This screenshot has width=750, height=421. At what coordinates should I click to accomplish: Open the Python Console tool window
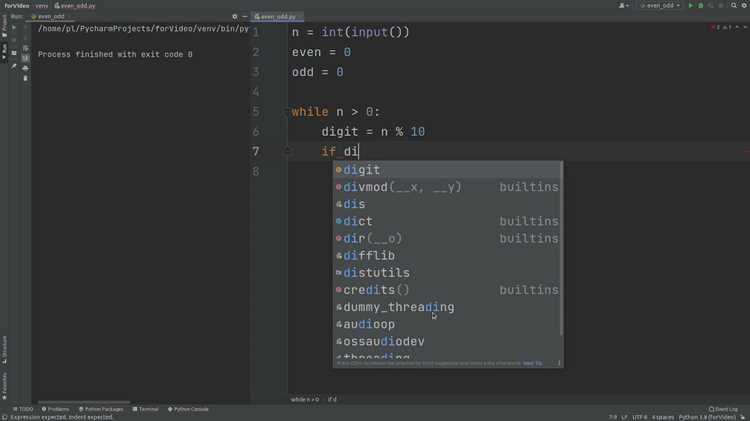tap(188, 409)
